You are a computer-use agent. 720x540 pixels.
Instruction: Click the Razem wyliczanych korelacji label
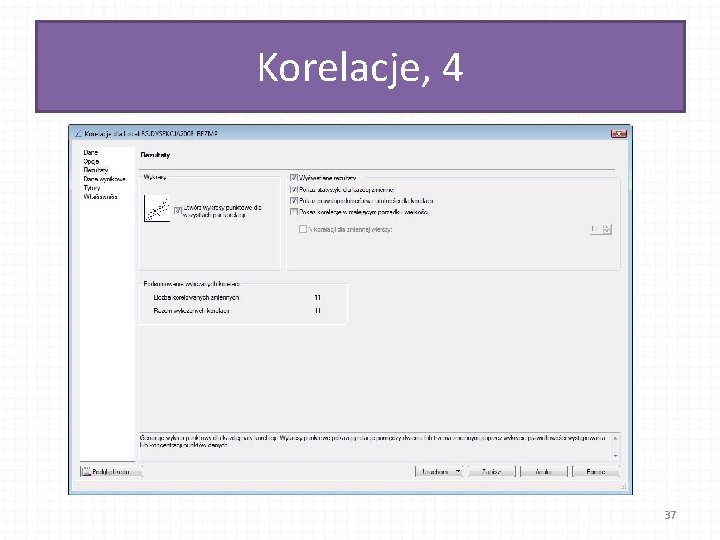point(191,311)
